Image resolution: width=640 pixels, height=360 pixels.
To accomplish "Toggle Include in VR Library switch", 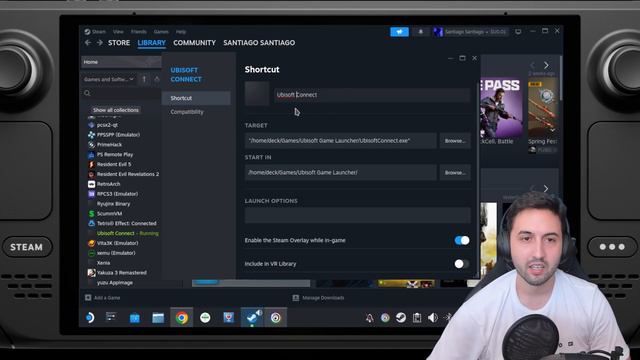I will tap(462, 264).
